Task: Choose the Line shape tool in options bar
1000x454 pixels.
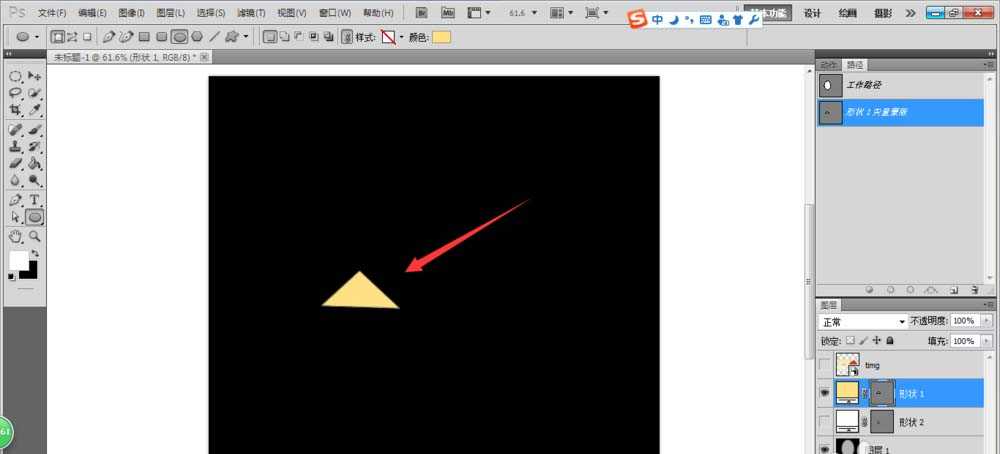Action: click(214, 36)
